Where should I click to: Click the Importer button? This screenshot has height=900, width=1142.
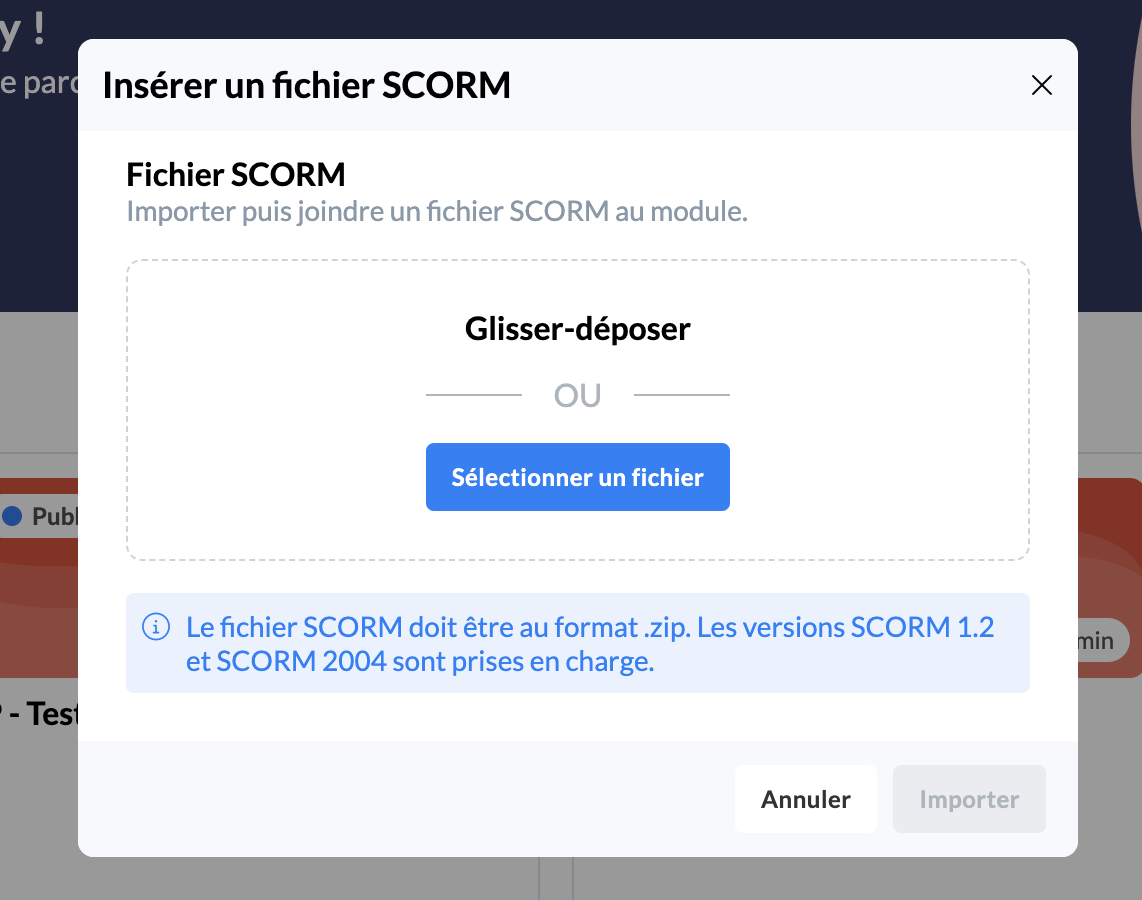click(968, 799)
